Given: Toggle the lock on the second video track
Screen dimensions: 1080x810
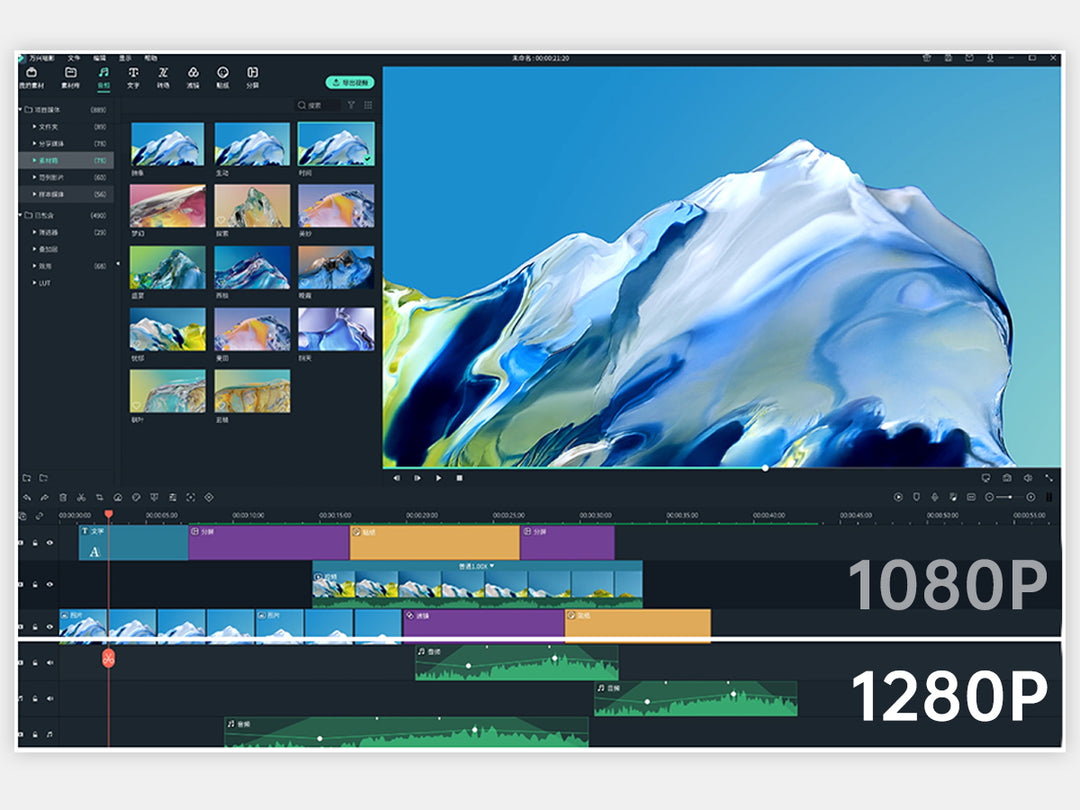Looking at the screenshot, I should [36, 584].
